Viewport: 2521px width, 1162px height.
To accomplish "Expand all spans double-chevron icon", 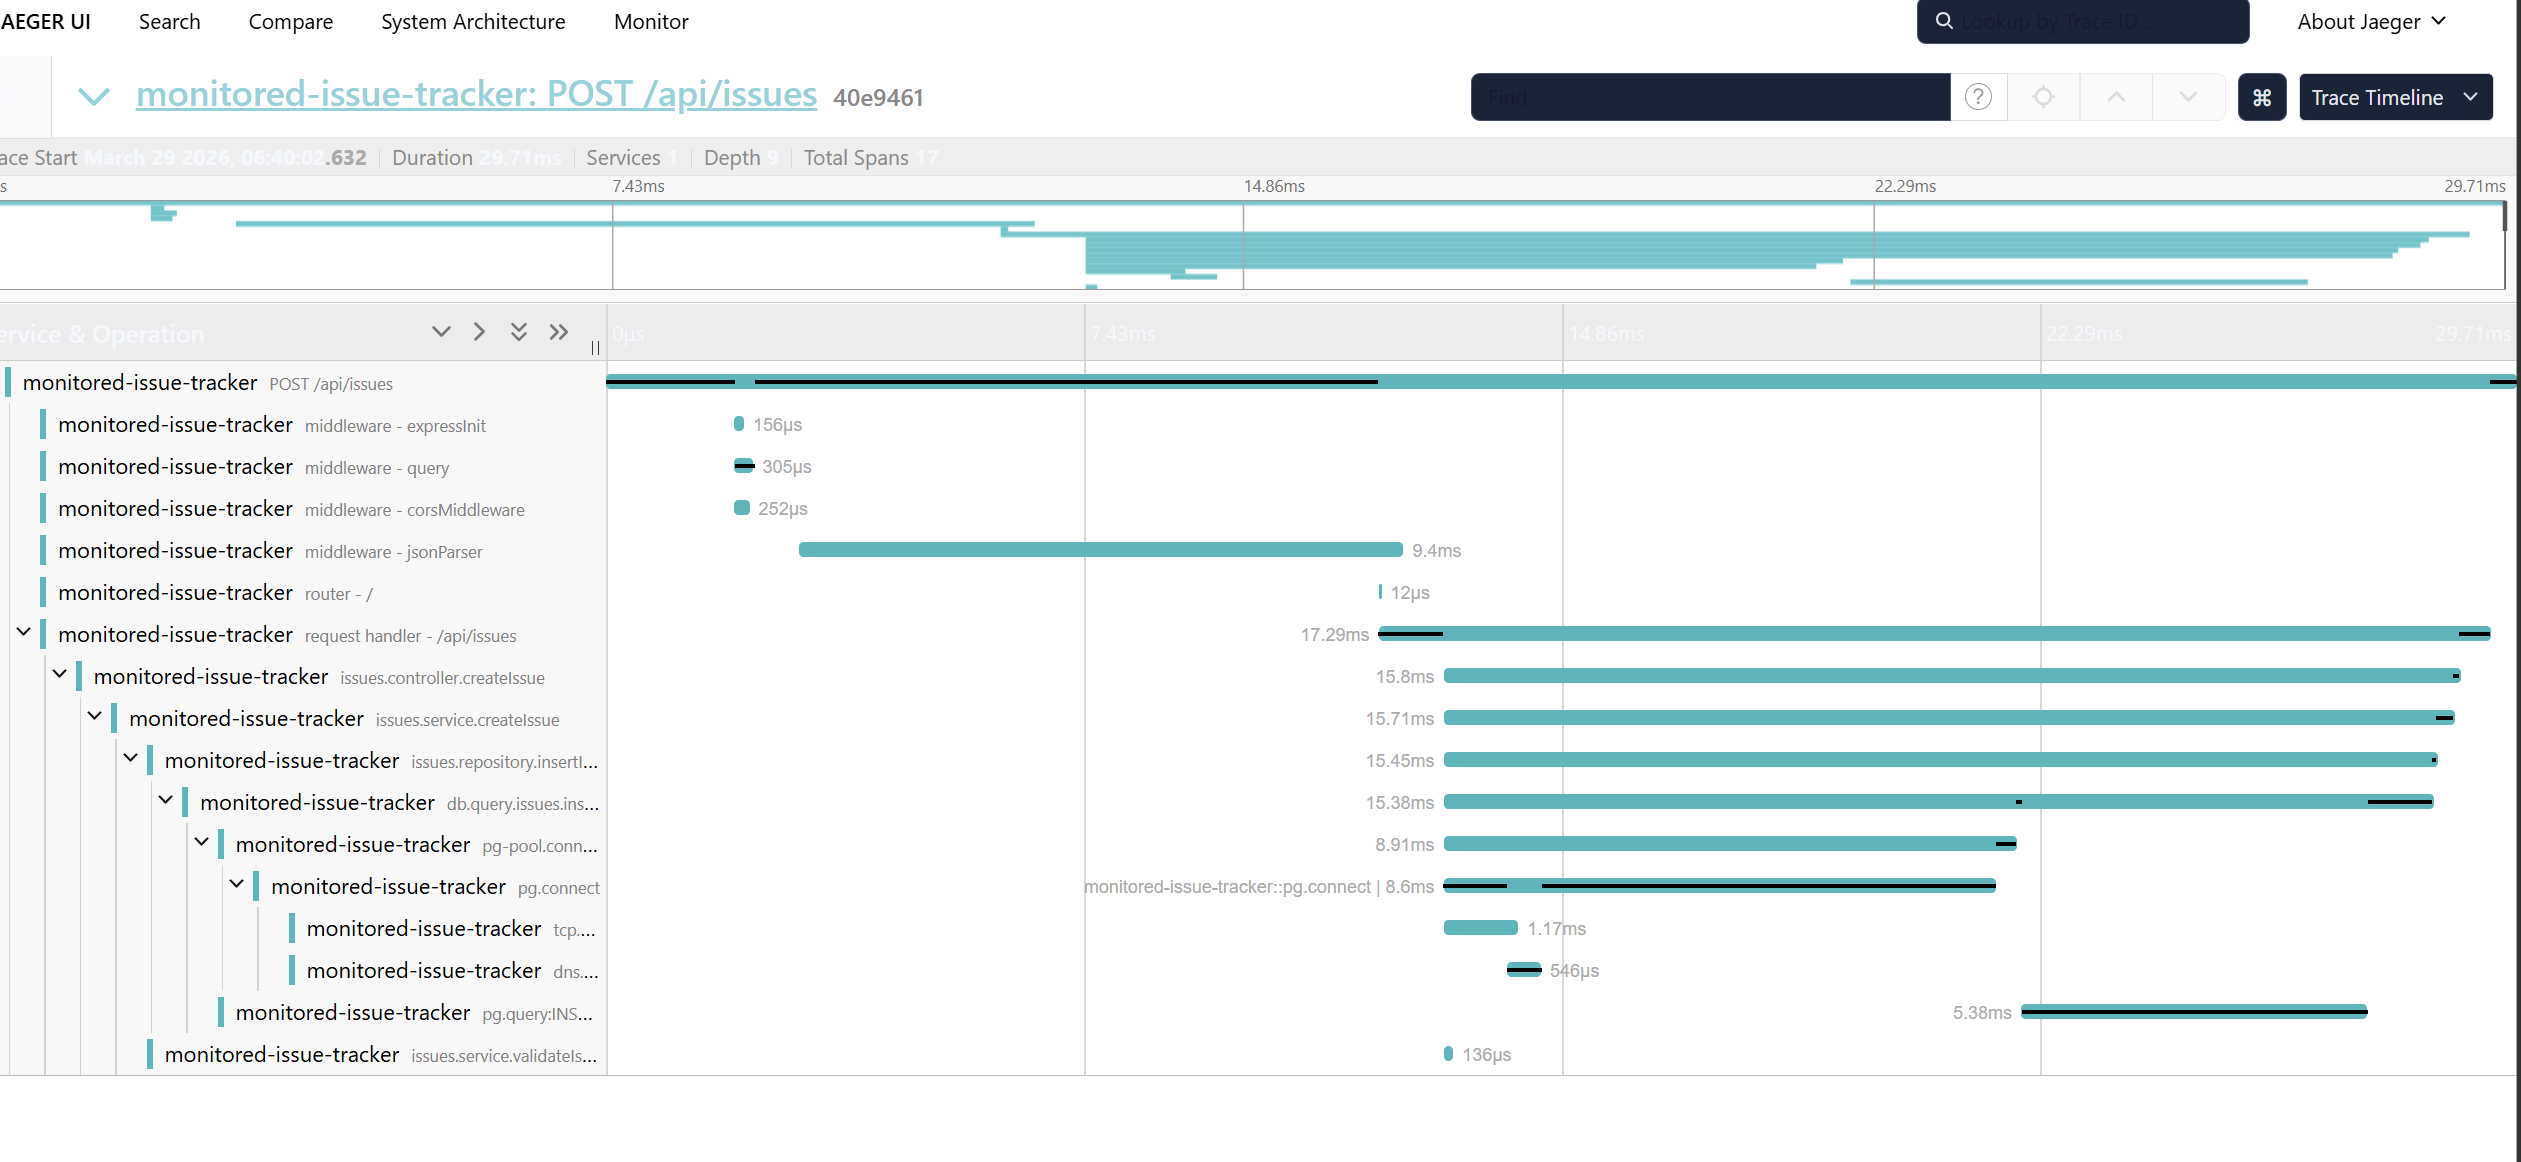I will [518, 332].
